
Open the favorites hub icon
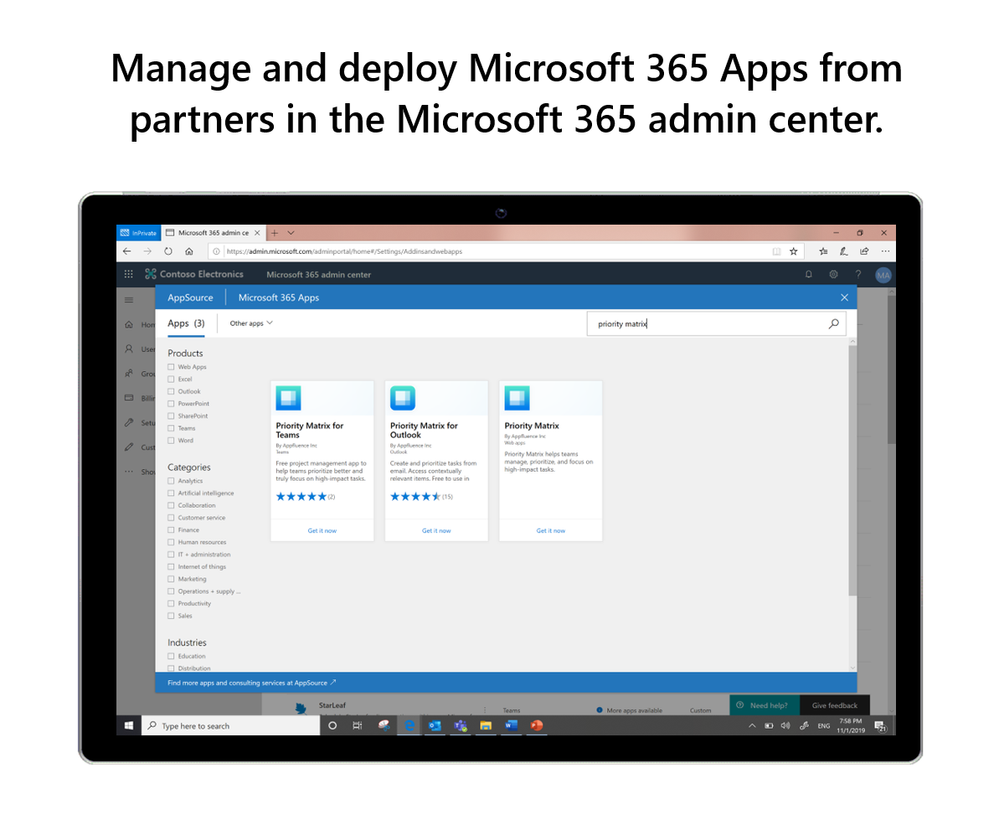pyautogui.click(x=823, y=252)
